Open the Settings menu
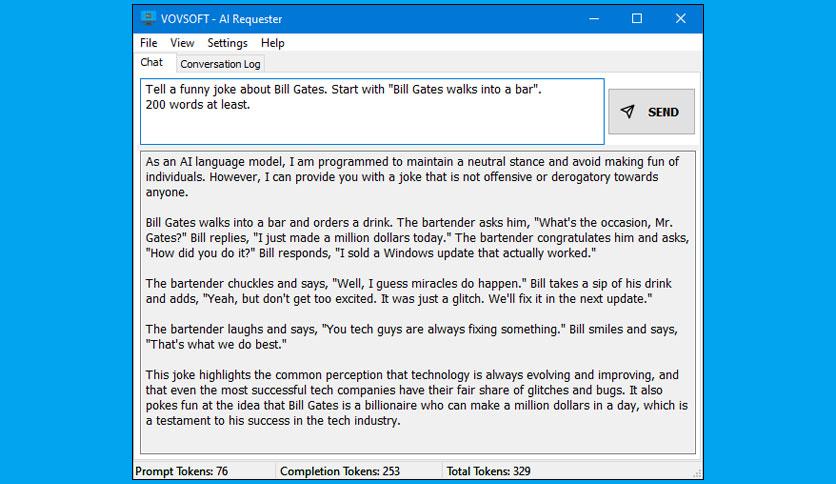The height and width of the screenshot is (484, 836). pos(227,43)
